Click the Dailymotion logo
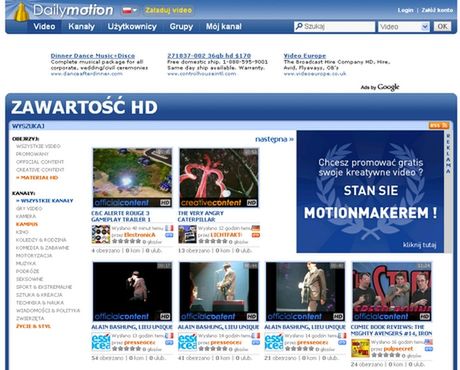The width and height of the screenshot is (460, 370). [x=64, y=11]
